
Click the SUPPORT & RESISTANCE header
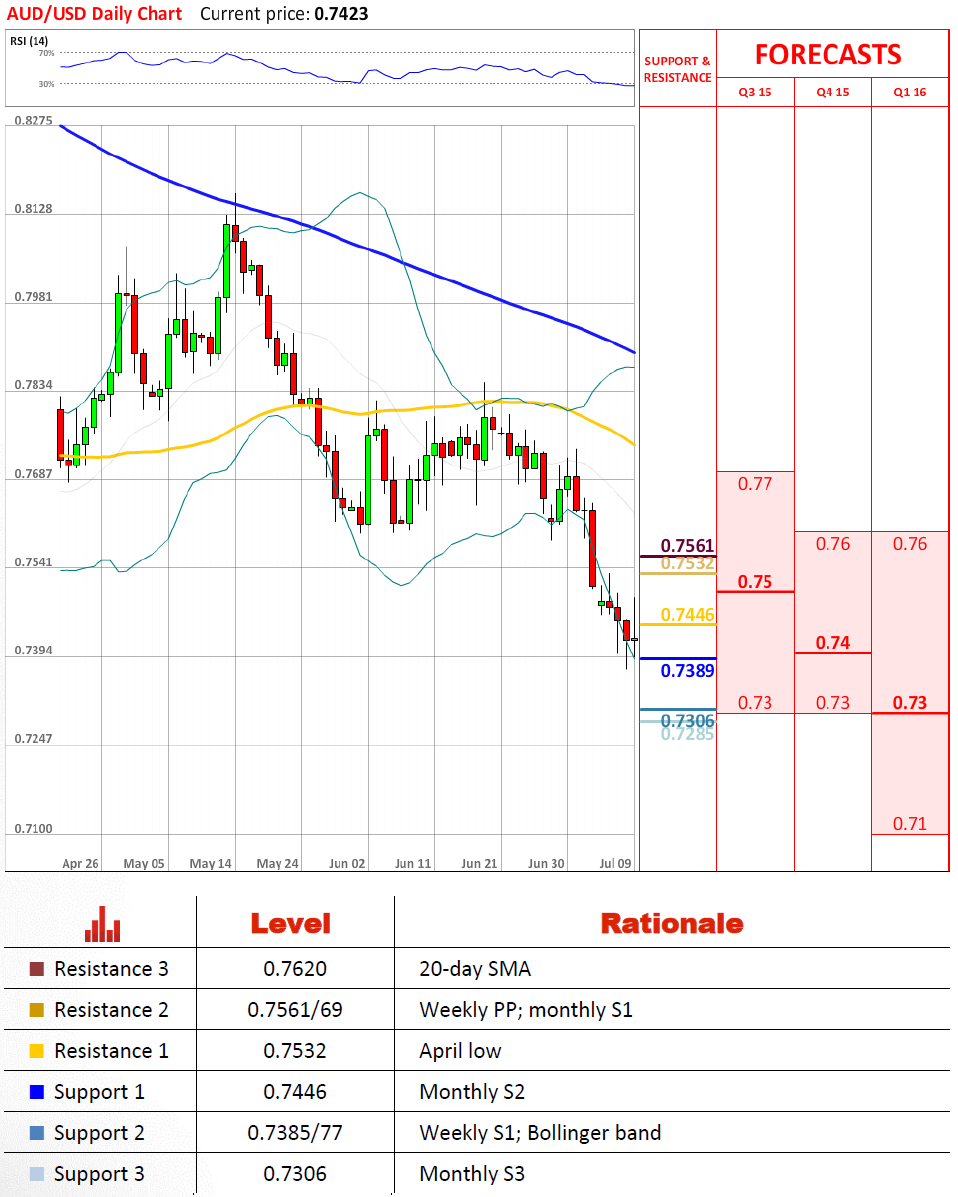[677, 69]
